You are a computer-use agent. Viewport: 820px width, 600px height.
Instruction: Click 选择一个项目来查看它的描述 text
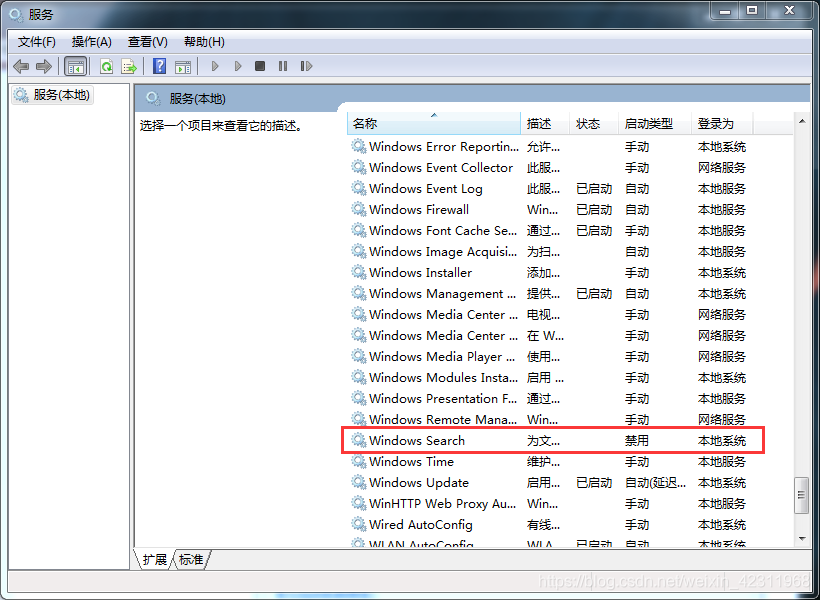[221, 126]
